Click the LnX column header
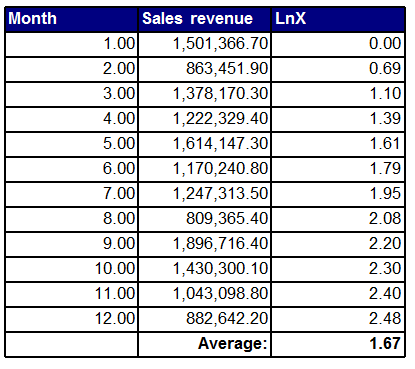 pyautogui.click(x=338, y=19)
